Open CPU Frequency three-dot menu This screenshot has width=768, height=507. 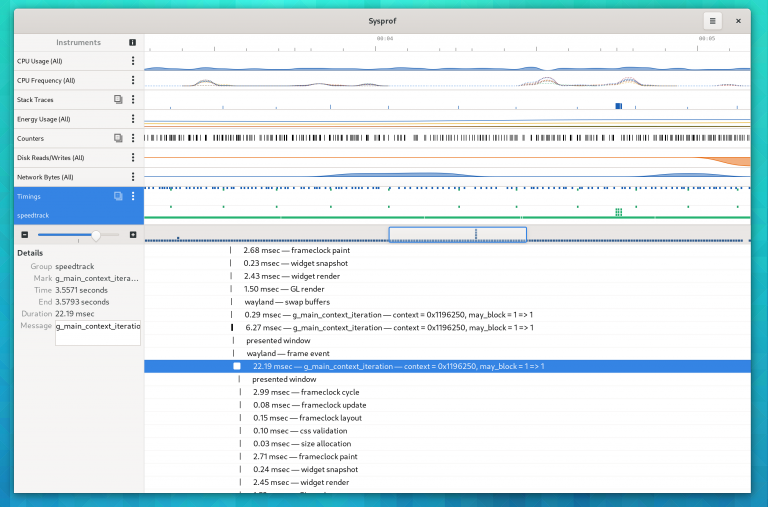click(x=132, y=80)
